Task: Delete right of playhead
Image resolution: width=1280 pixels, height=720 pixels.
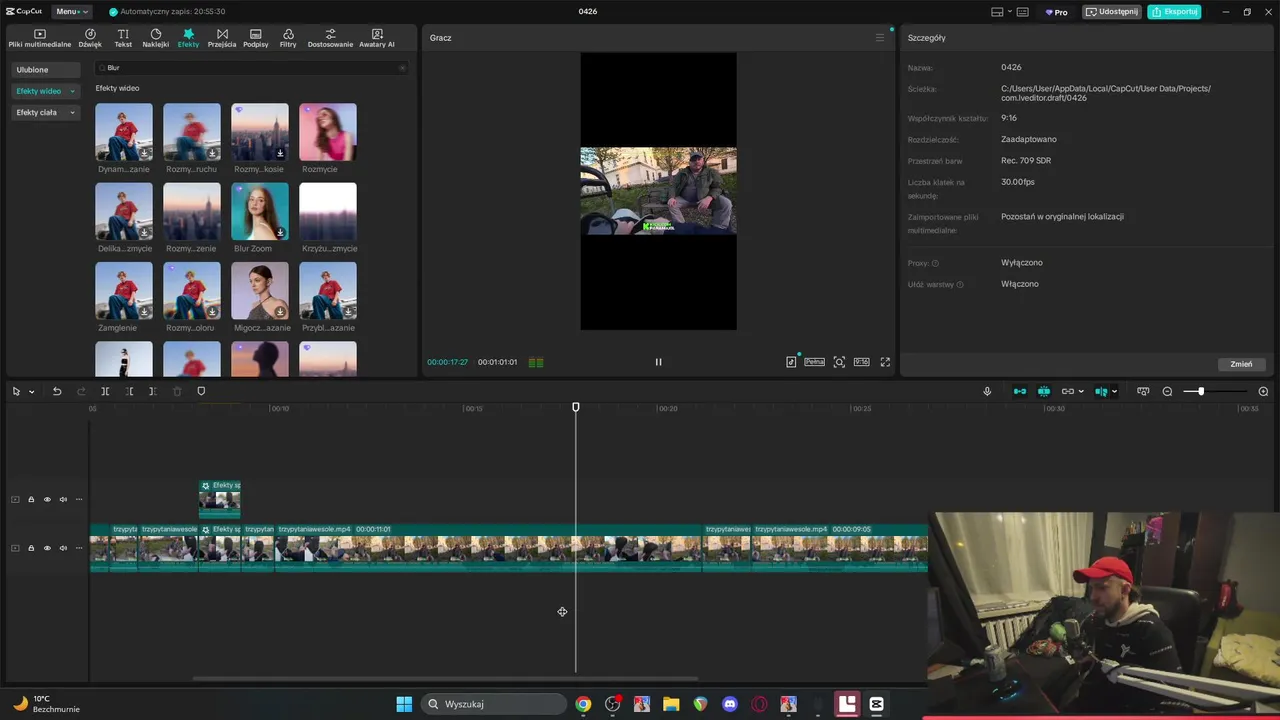Action: [152, 391]
